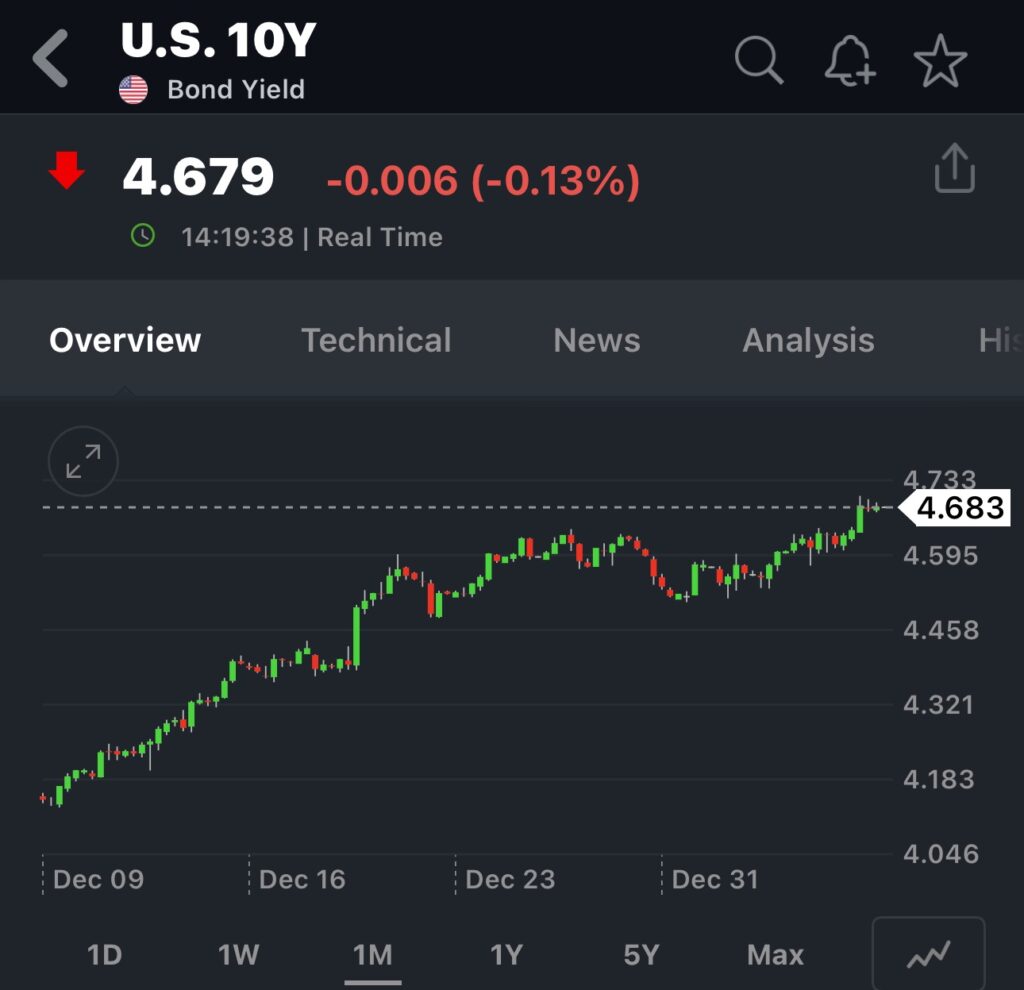Add a price alert with bell icon
The width and height of the screenshot is (1024, 990).
click(x=849, y=62)
